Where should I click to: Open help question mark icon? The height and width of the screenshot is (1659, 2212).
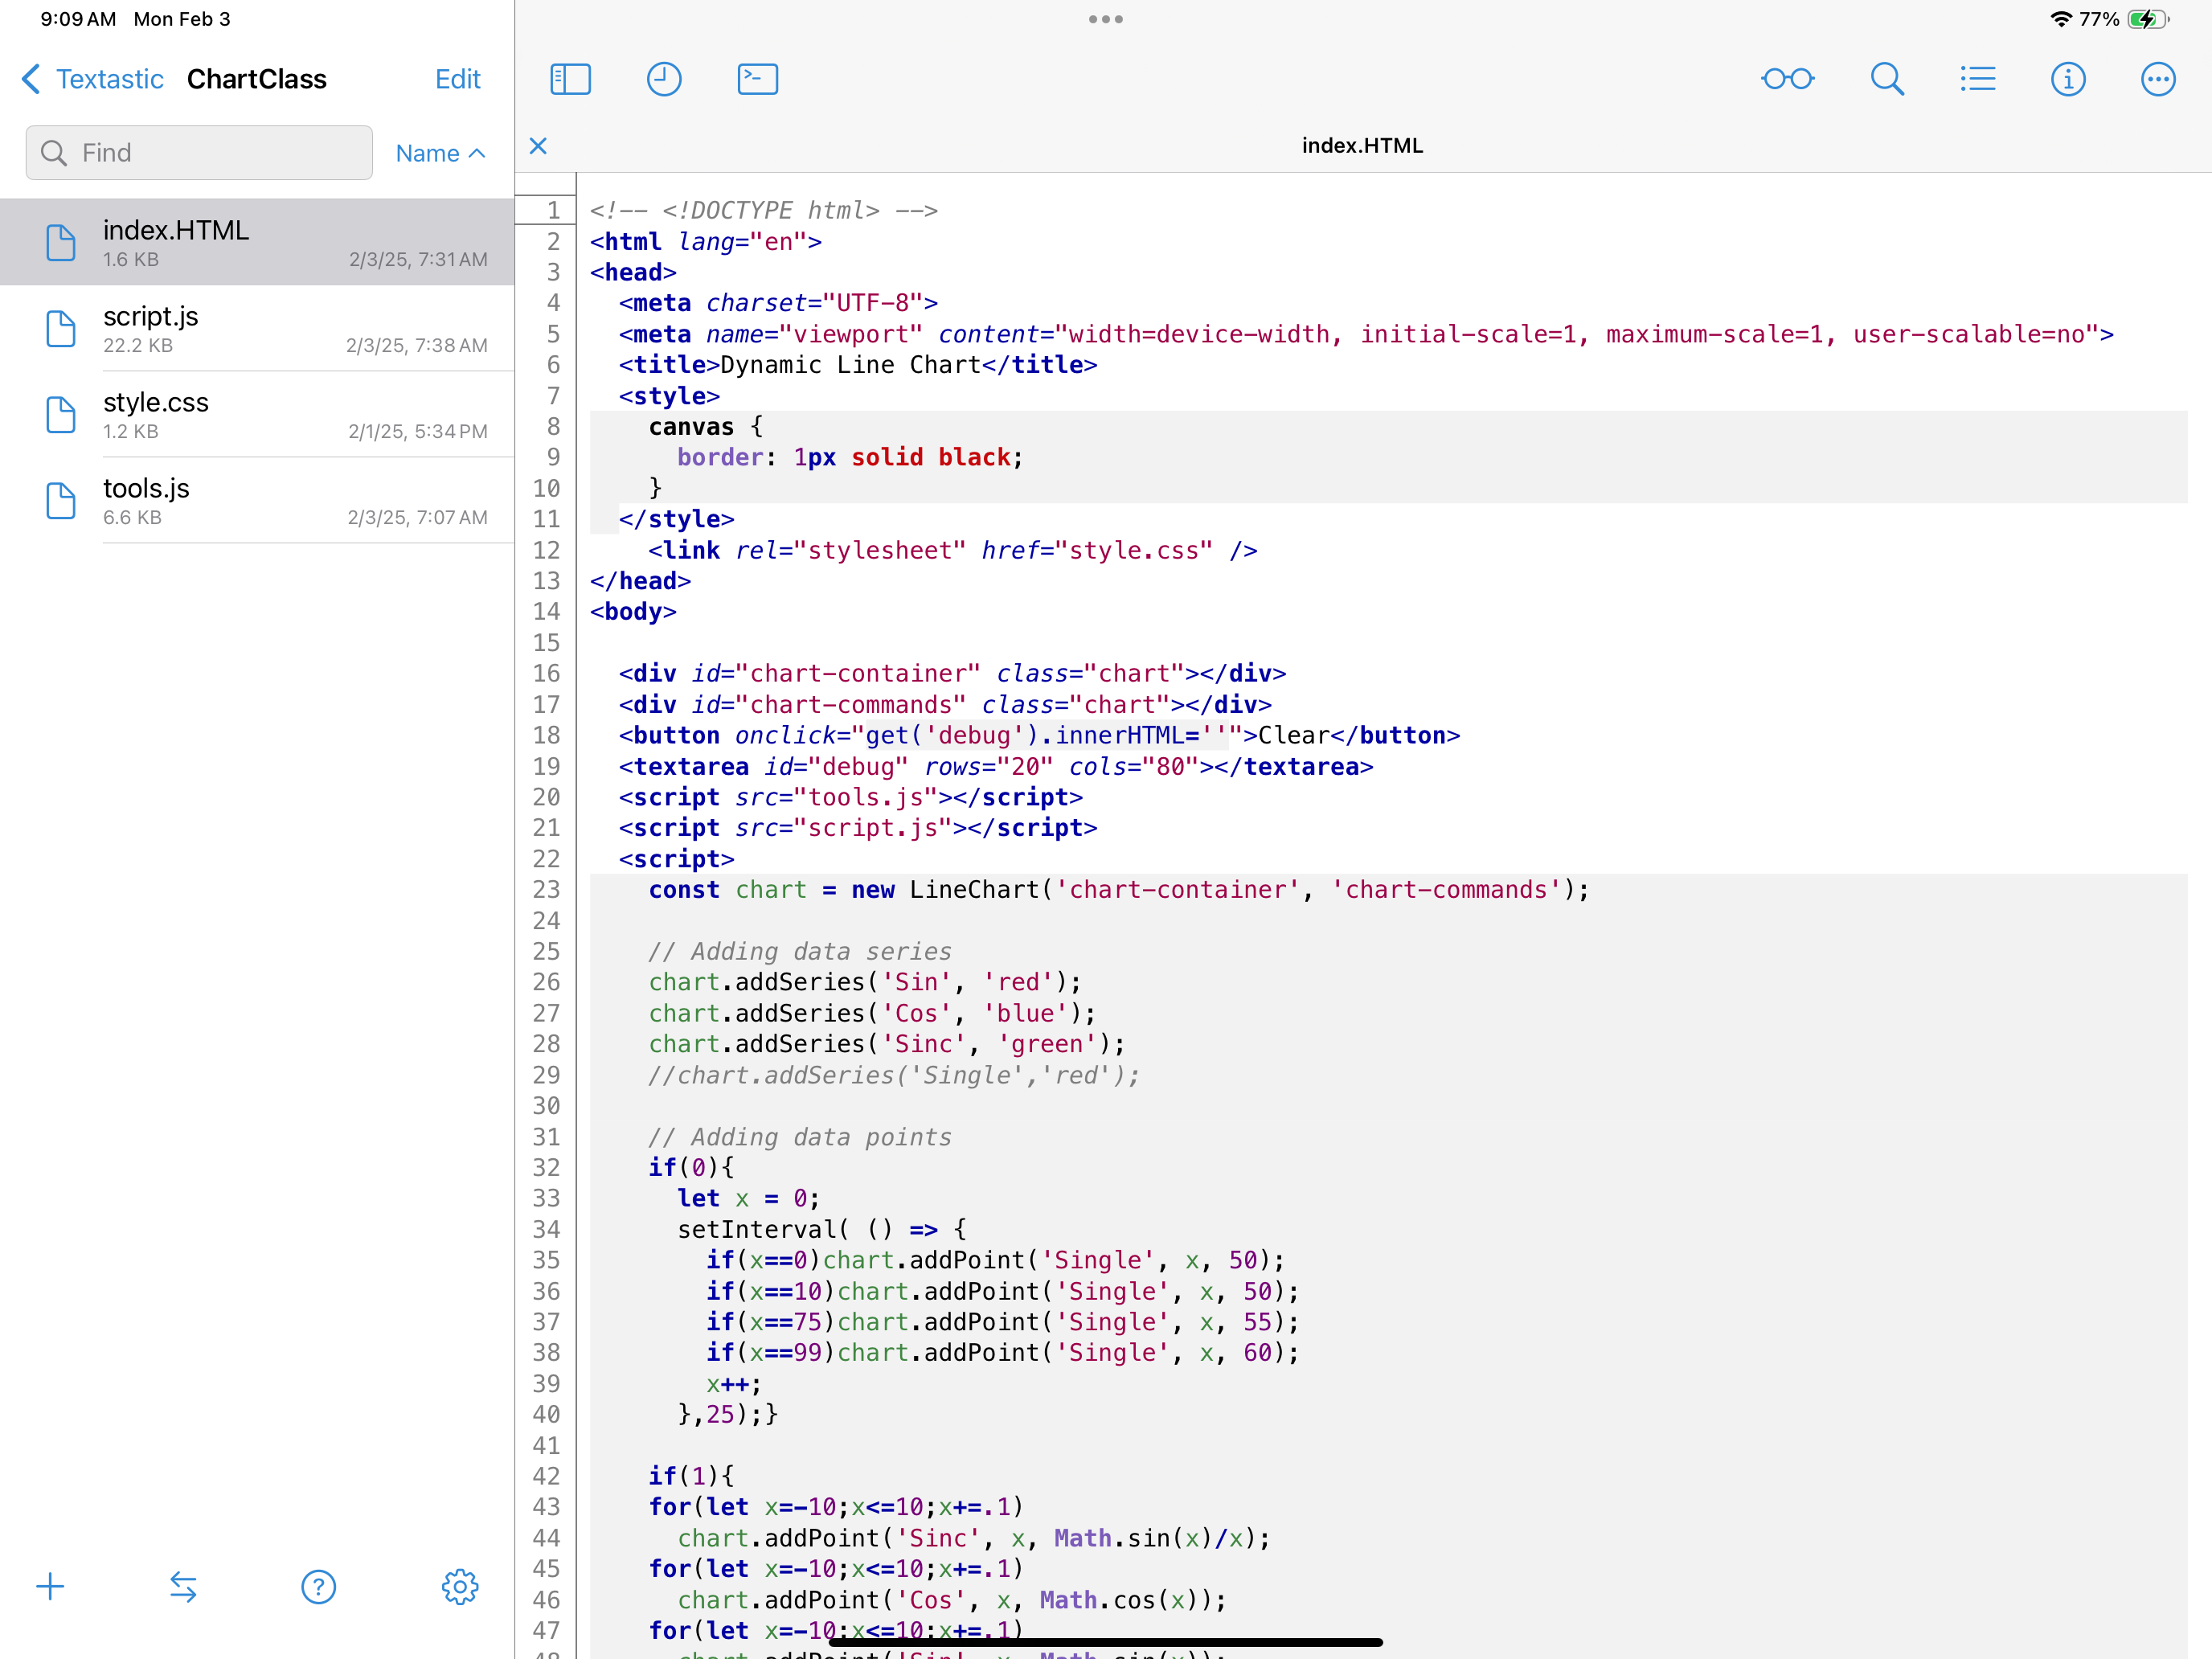pyautogui.click(x=319, y=1586)
